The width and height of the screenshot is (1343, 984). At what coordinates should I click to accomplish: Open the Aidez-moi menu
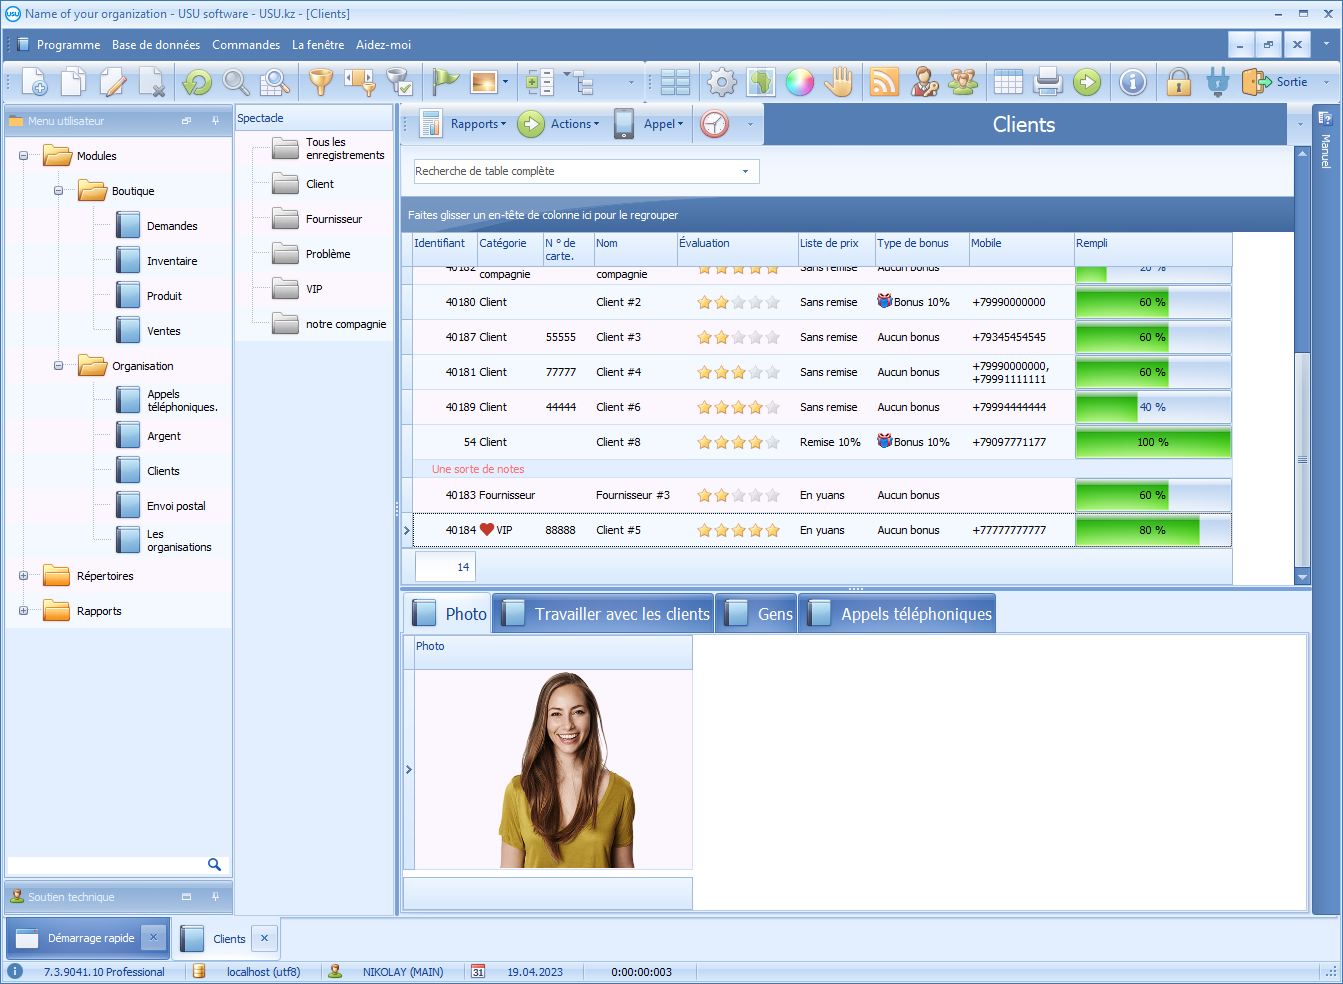click(x=384, y=45)
